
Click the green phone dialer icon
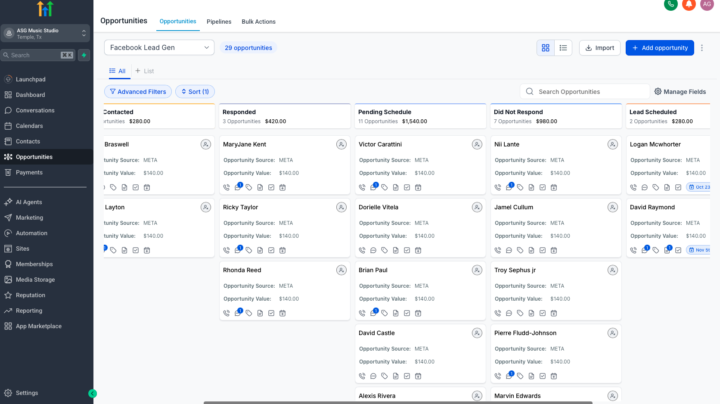(671, 5)
